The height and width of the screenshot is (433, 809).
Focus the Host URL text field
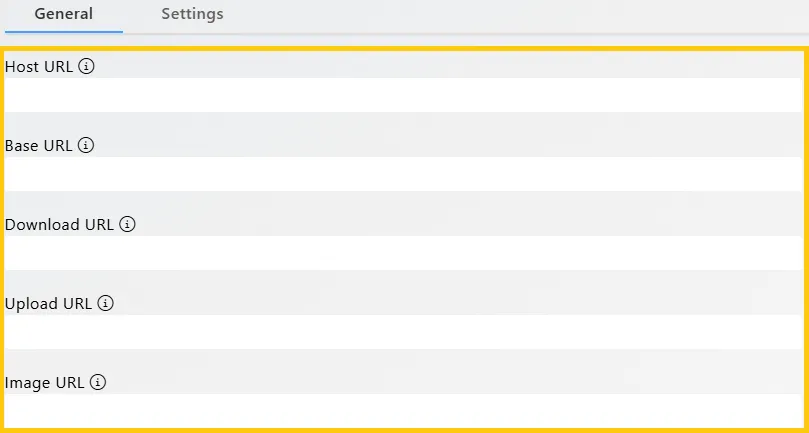coord(403,95)
